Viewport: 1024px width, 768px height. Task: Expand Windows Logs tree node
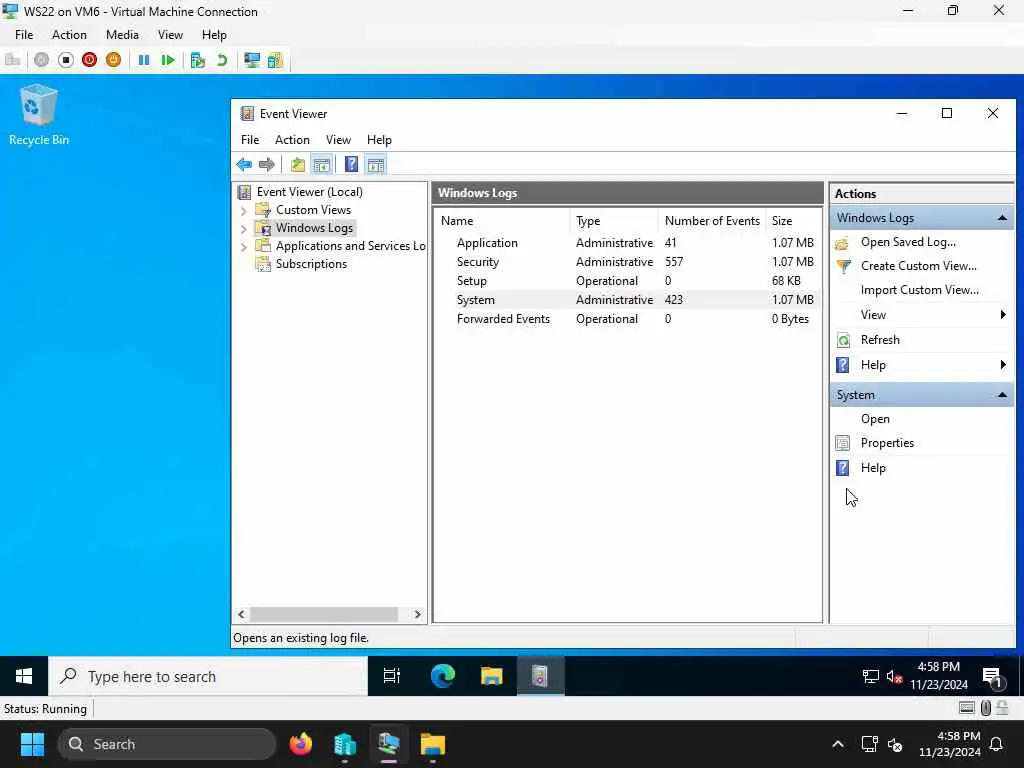click(x=244, y=229)
